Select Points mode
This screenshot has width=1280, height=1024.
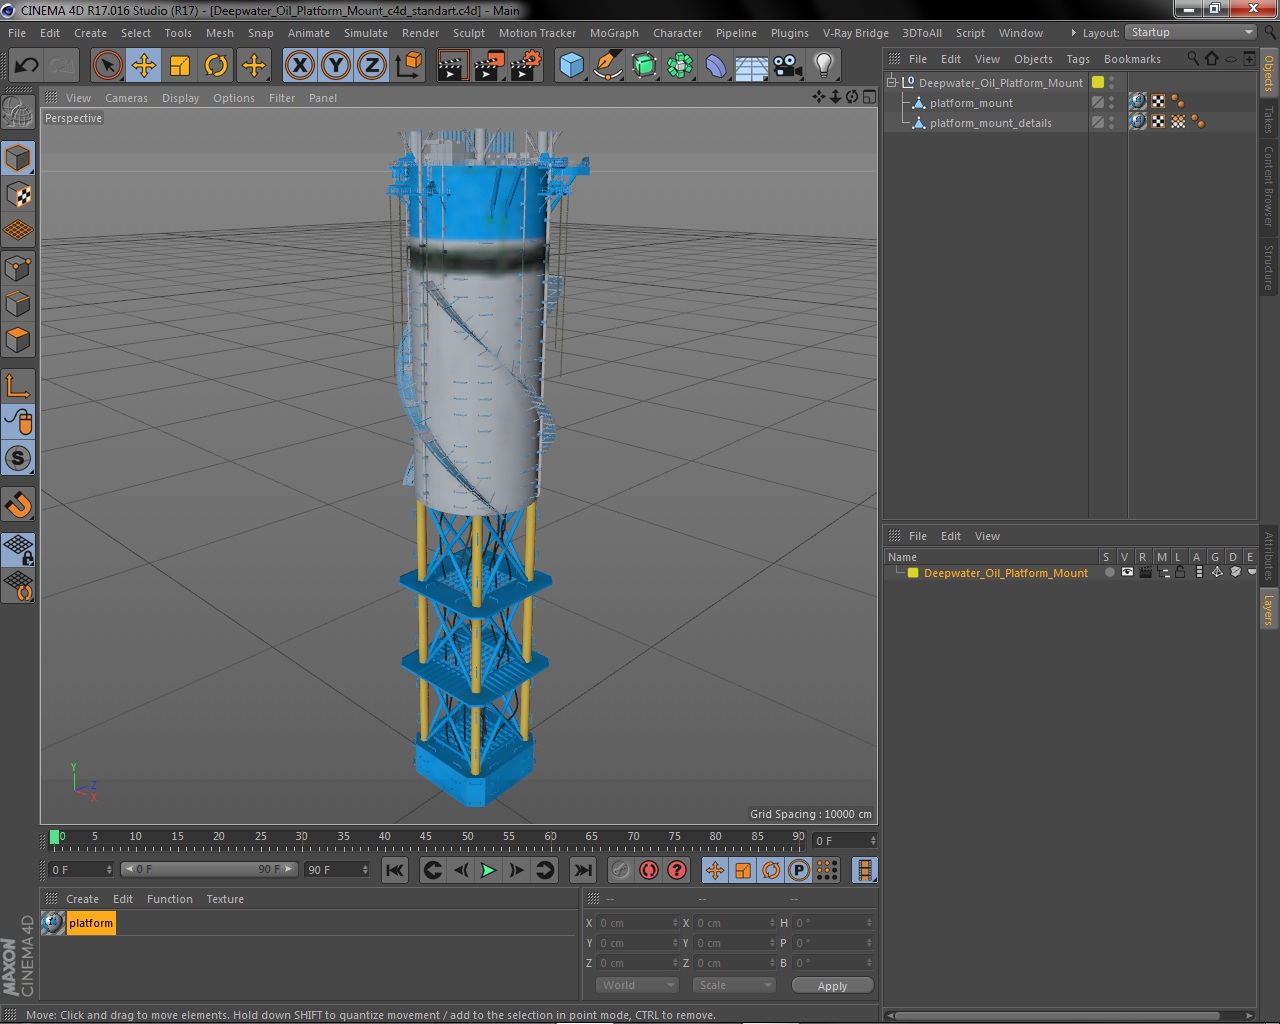pos(18,267)
